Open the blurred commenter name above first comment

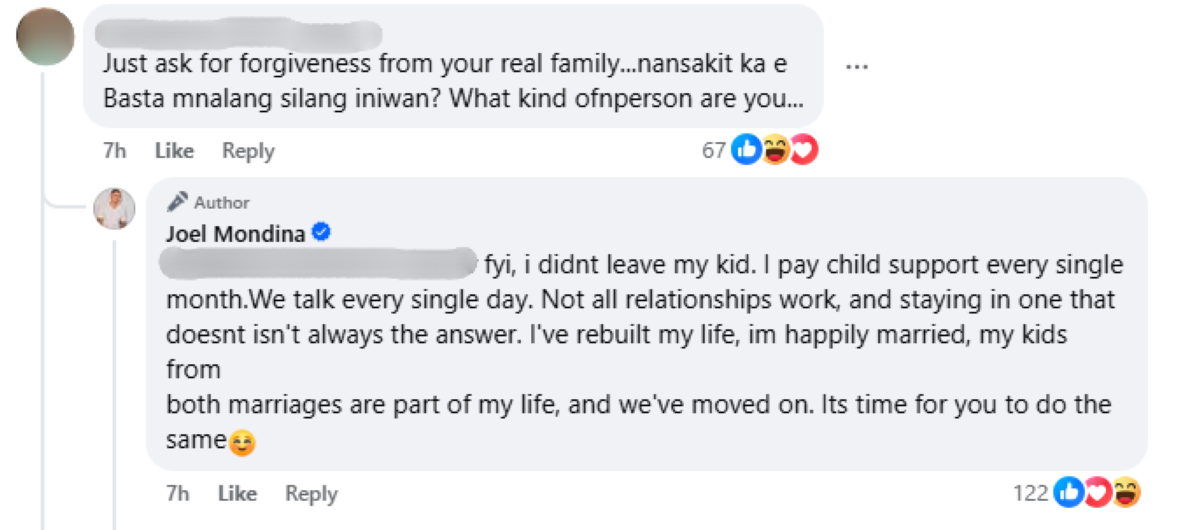pos(240,32)
